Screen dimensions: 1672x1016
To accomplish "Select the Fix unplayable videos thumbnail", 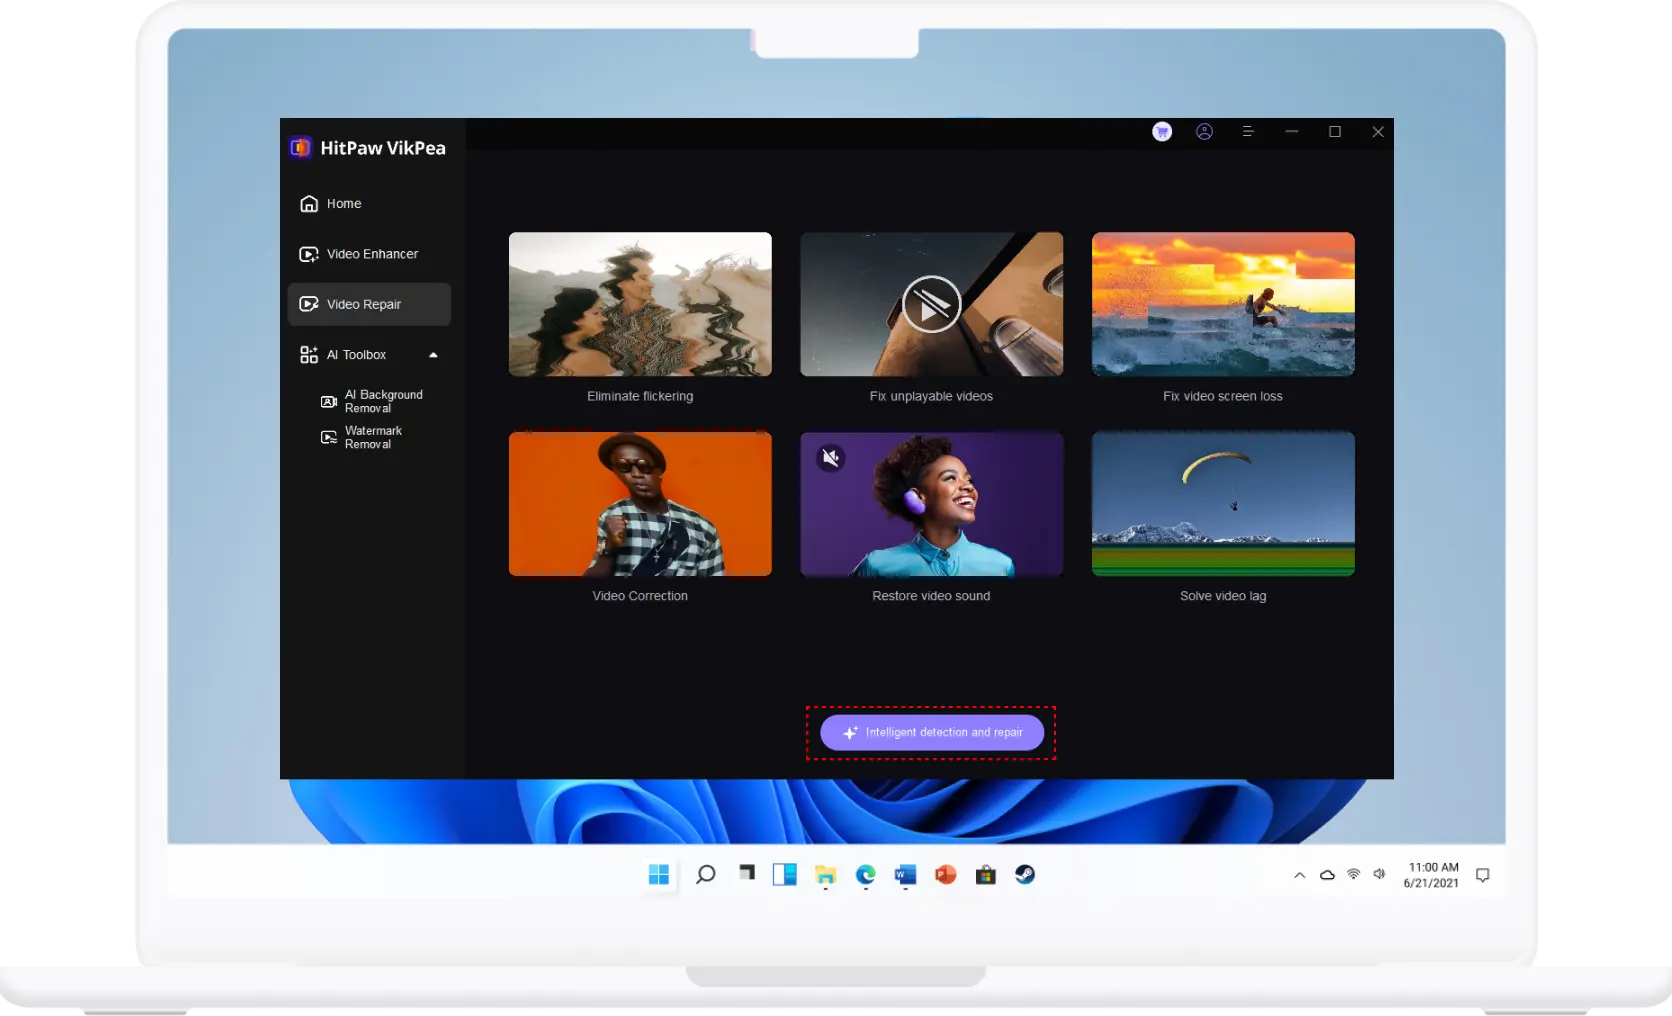I will pyautogui.click(x=932, y=304).
